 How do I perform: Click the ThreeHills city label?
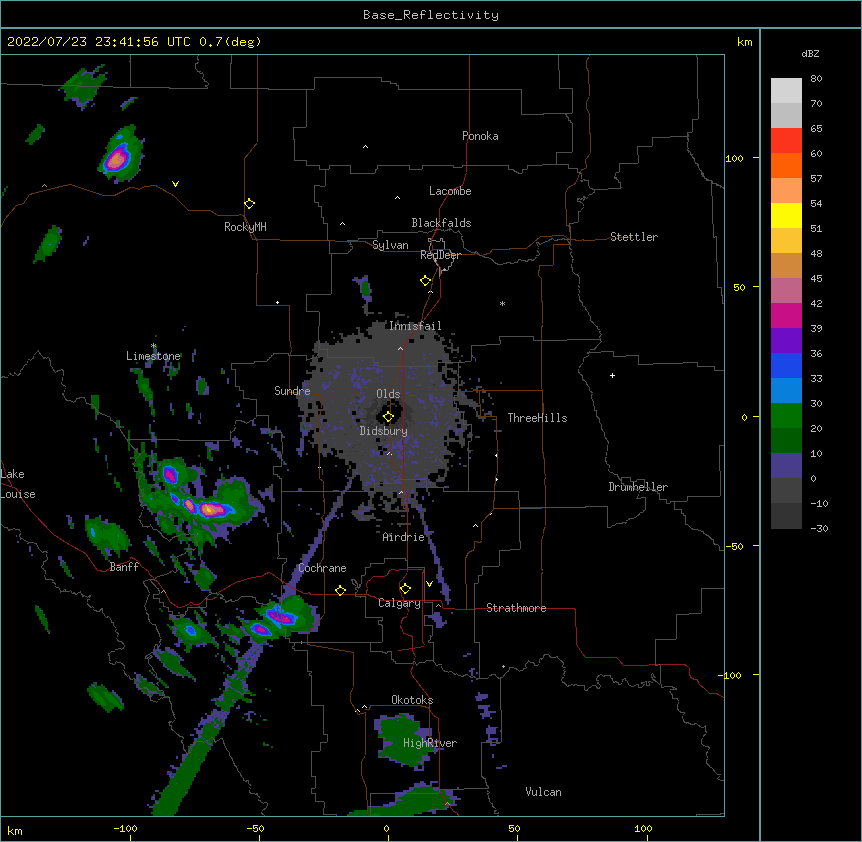click(537, 418)
